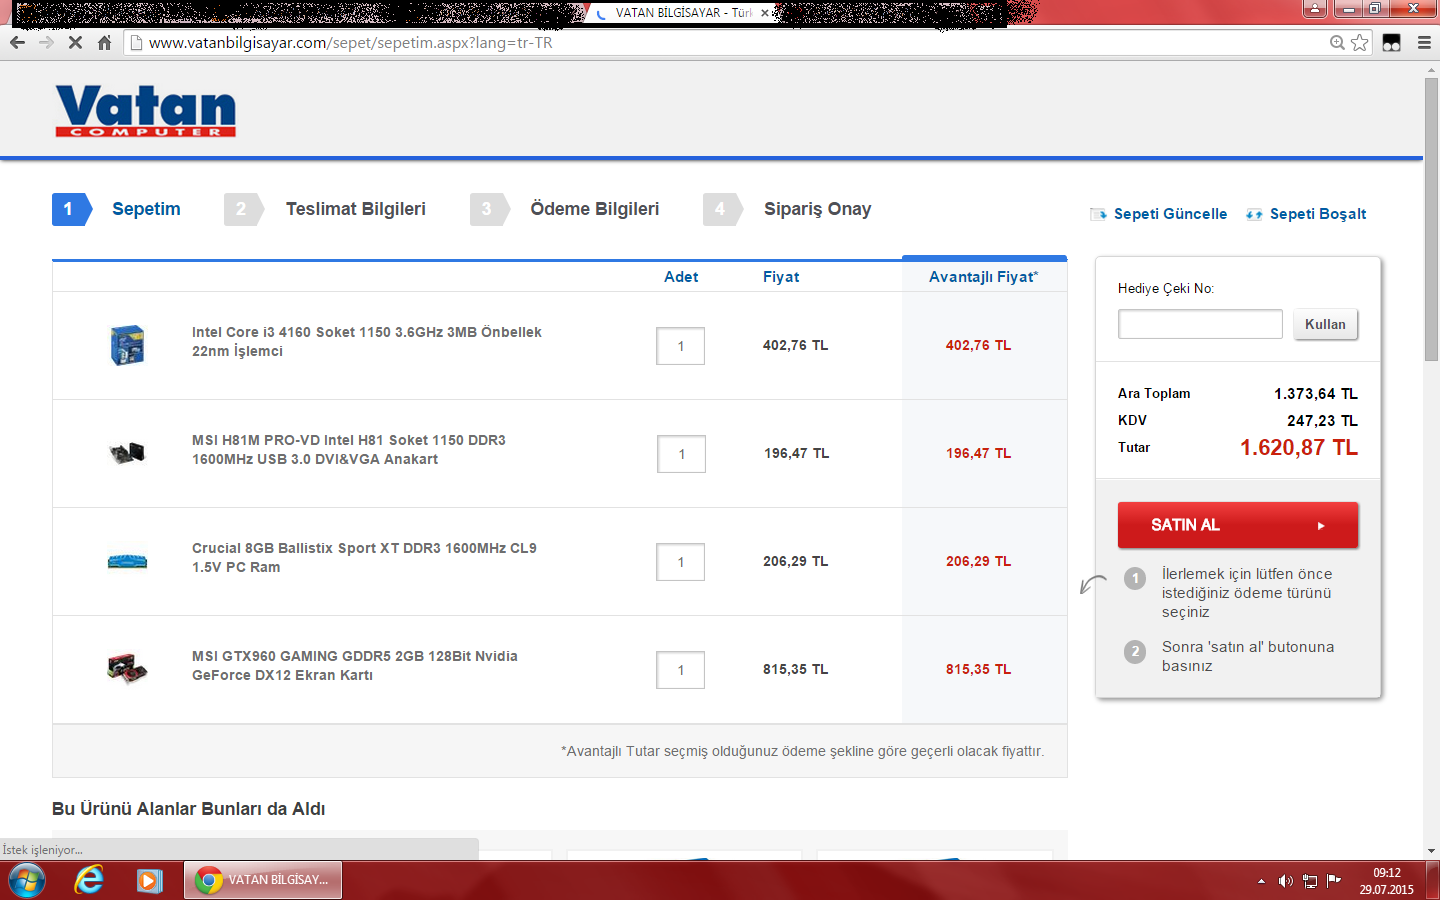
Task: Close the VATAN BİLGİSAYAR browser tab
Action: (765, 13)
